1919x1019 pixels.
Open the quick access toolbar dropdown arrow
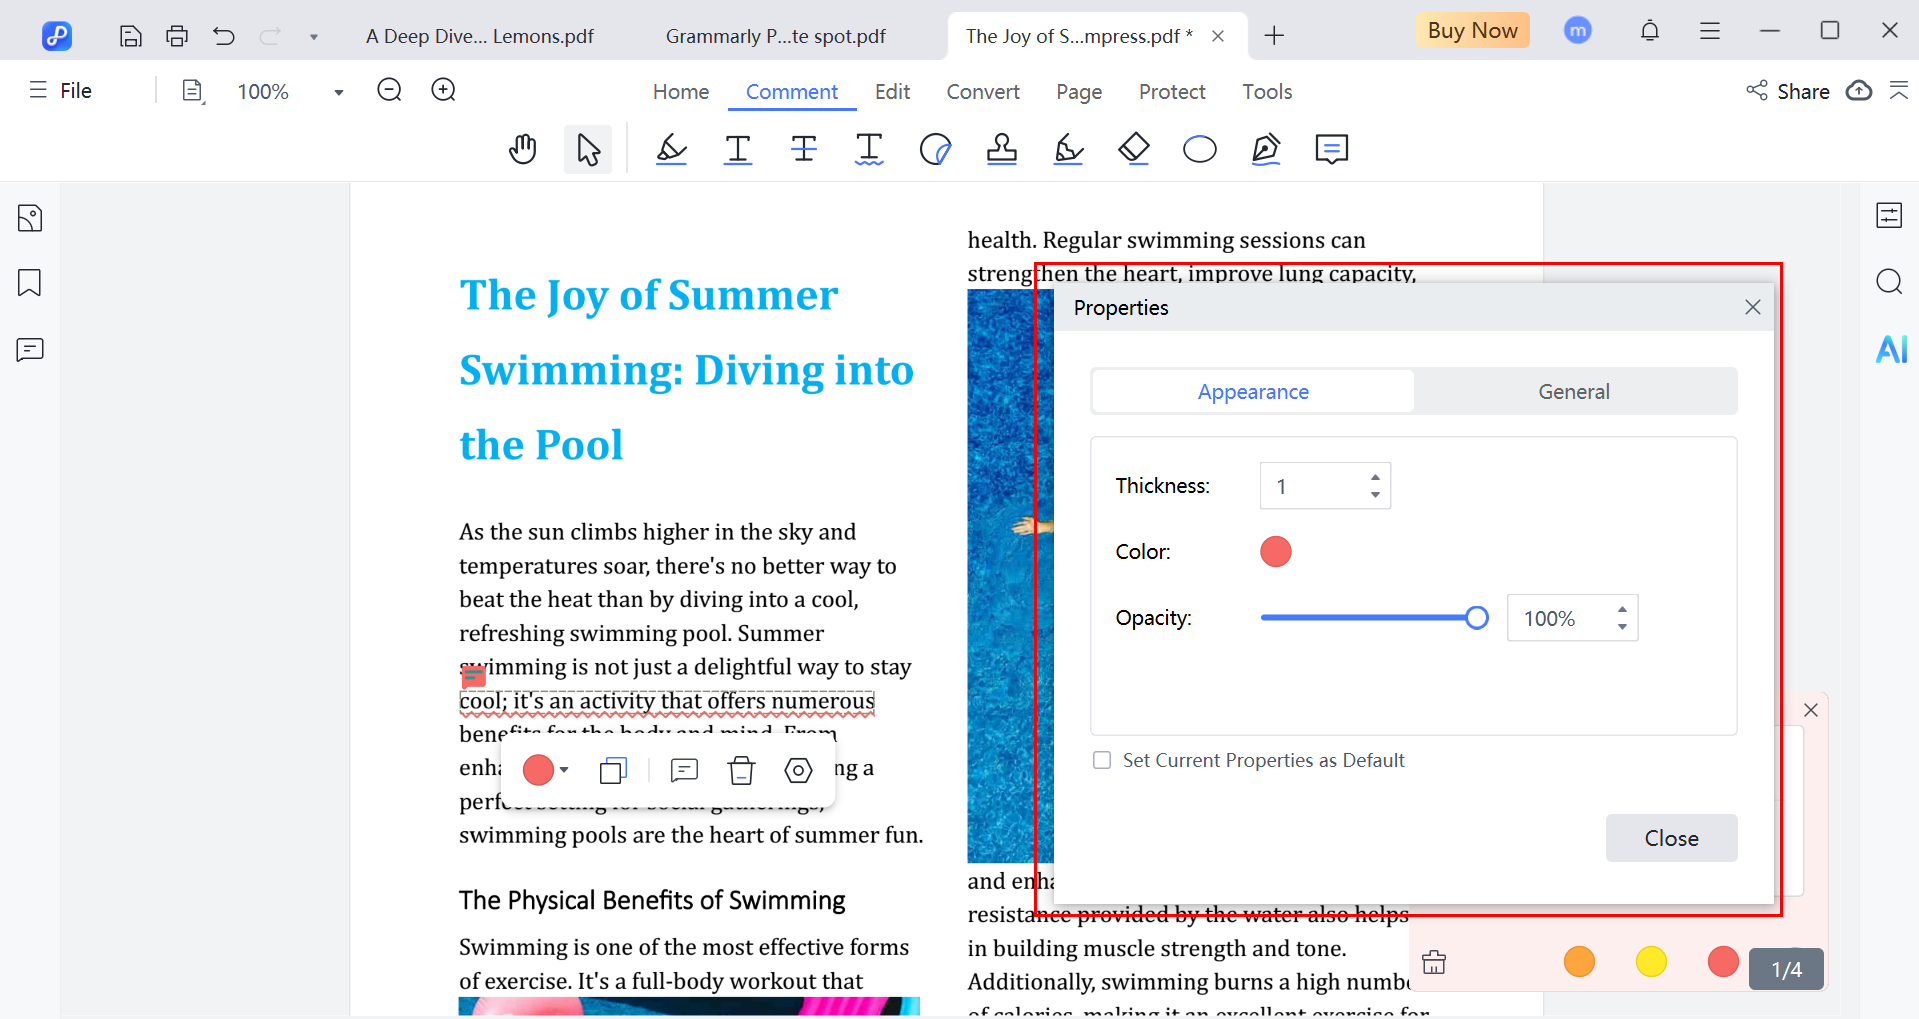click(x=314, y=37)
